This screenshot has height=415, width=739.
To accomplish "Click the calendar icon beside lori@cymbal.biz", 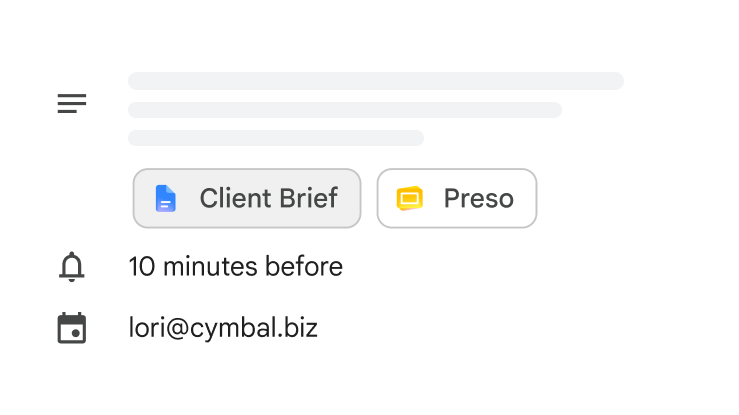I will click(72, 328).
